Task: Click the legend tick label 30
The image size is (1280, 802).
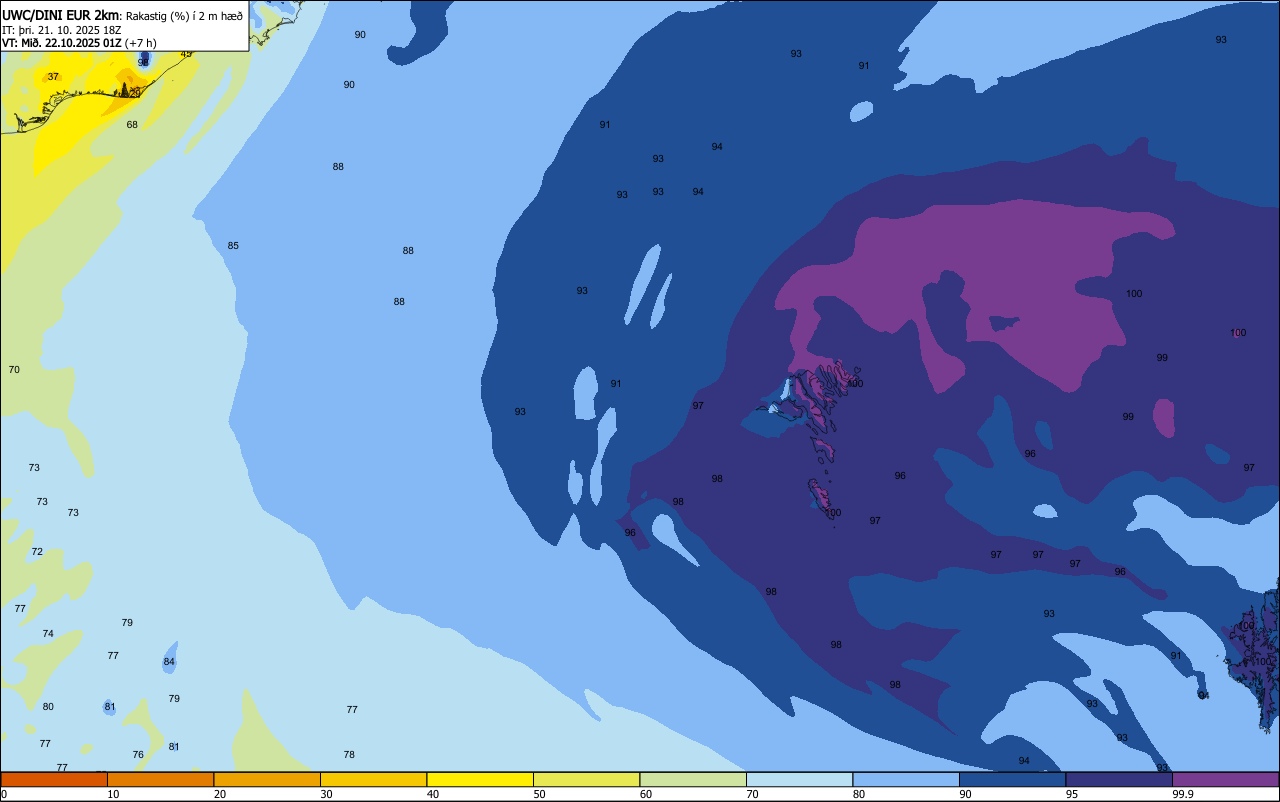Action: (327, 794)
